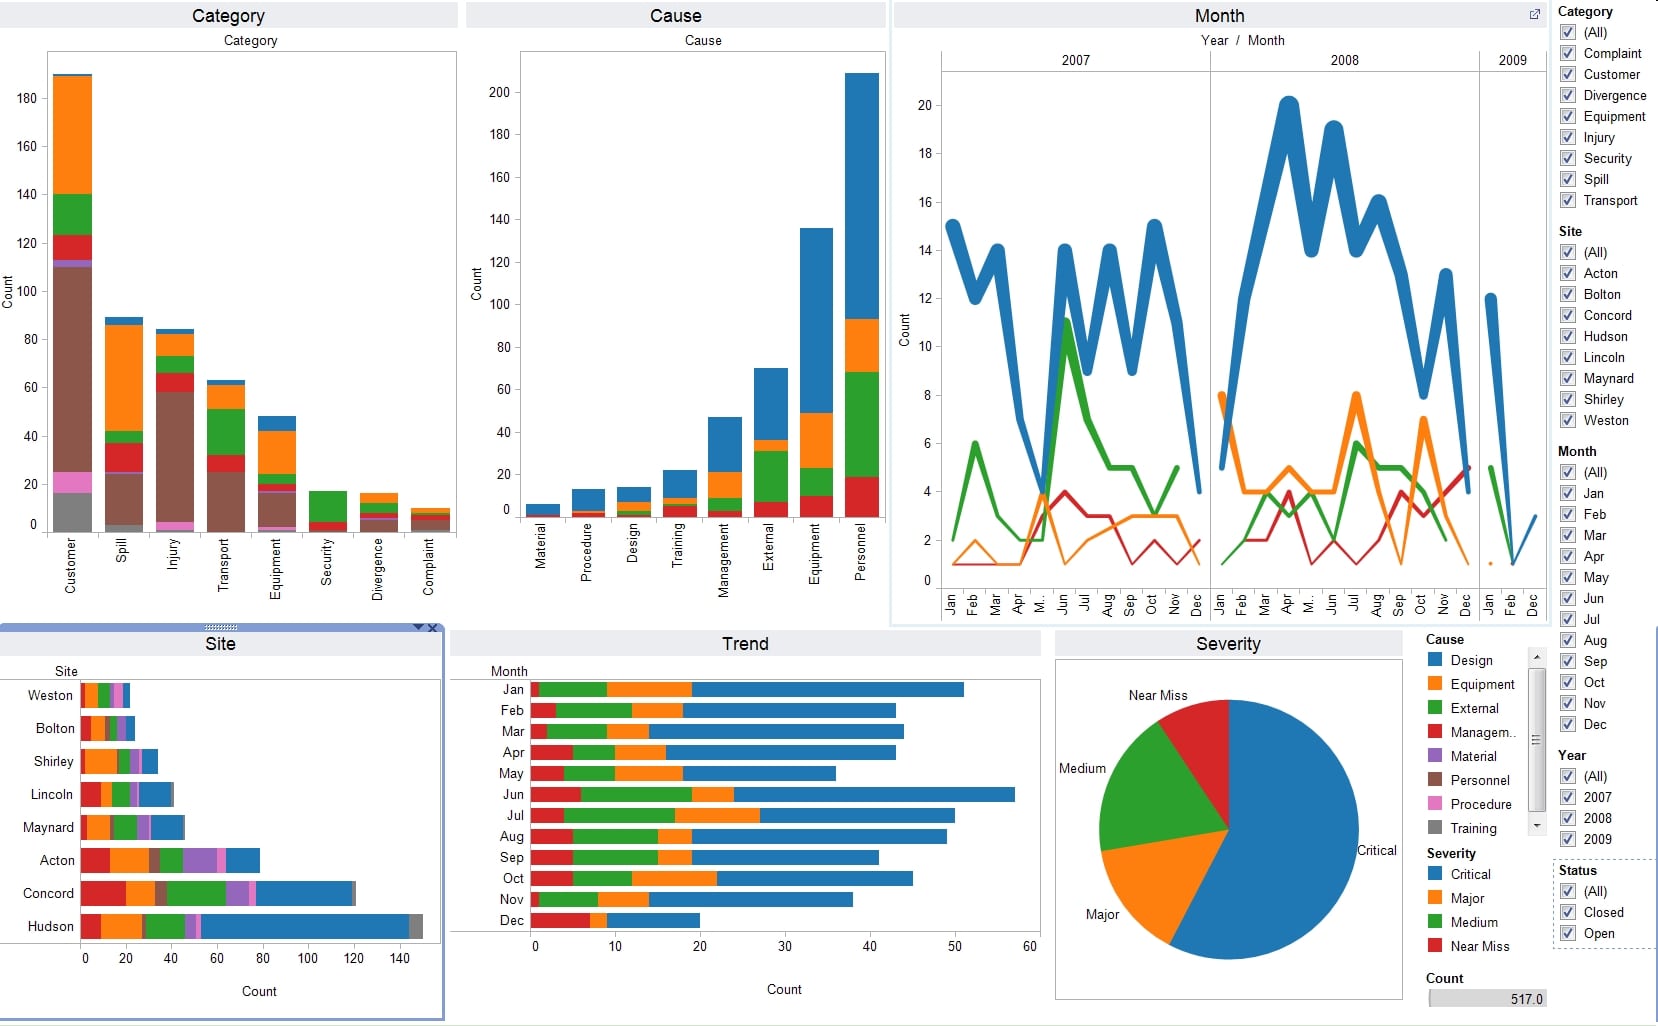The height and width of the screenshot is (1026, 1658).
Task: Close the floating Site panel
Action: pyautogui.click(x=432, y=628)
